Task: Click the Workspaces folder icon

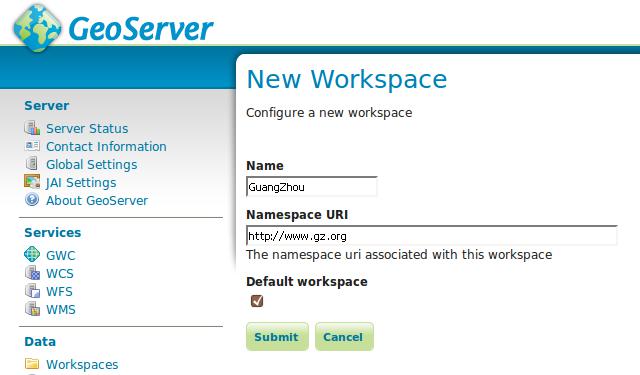Action: [32, 363]
